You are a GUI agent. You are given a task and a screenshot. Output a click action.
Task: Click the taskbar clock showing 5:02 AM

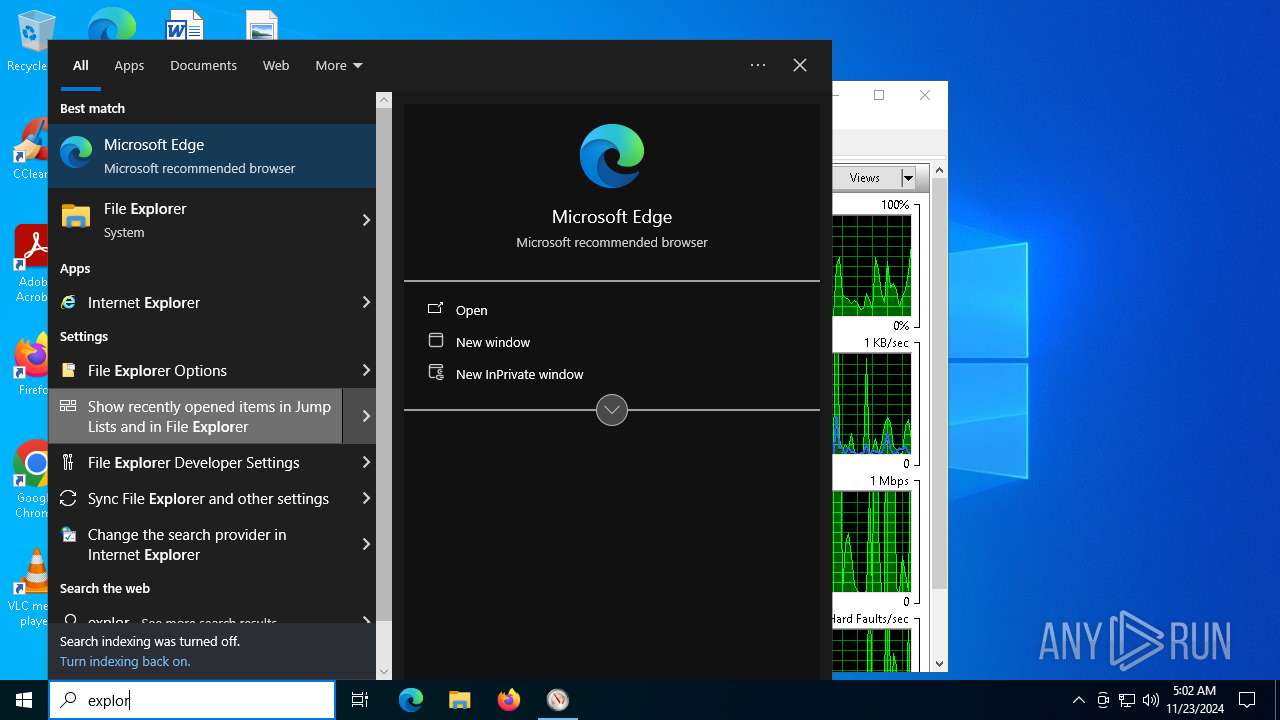point(1194,700)
